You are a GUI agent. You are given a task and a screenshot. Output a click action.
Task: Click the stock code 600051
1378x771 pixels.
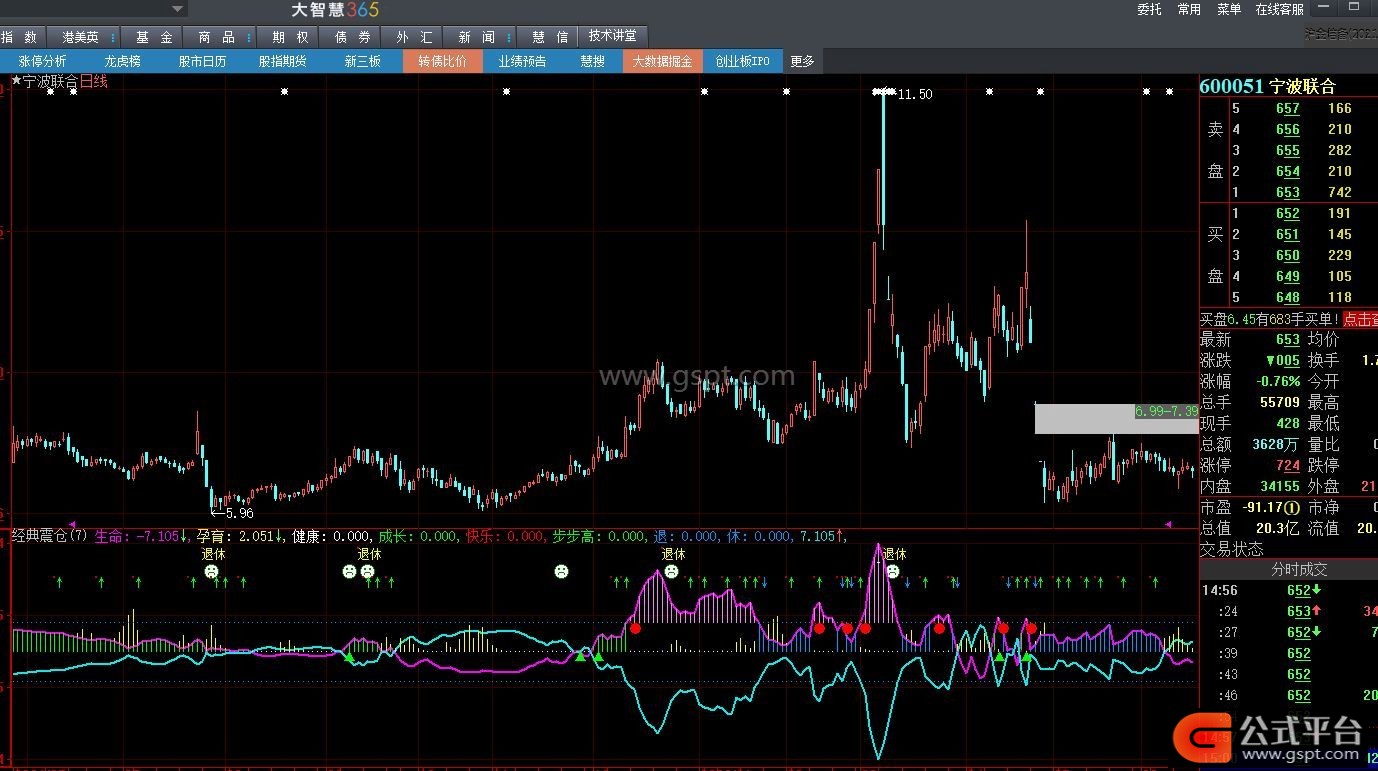click(x=1232, y=87)
